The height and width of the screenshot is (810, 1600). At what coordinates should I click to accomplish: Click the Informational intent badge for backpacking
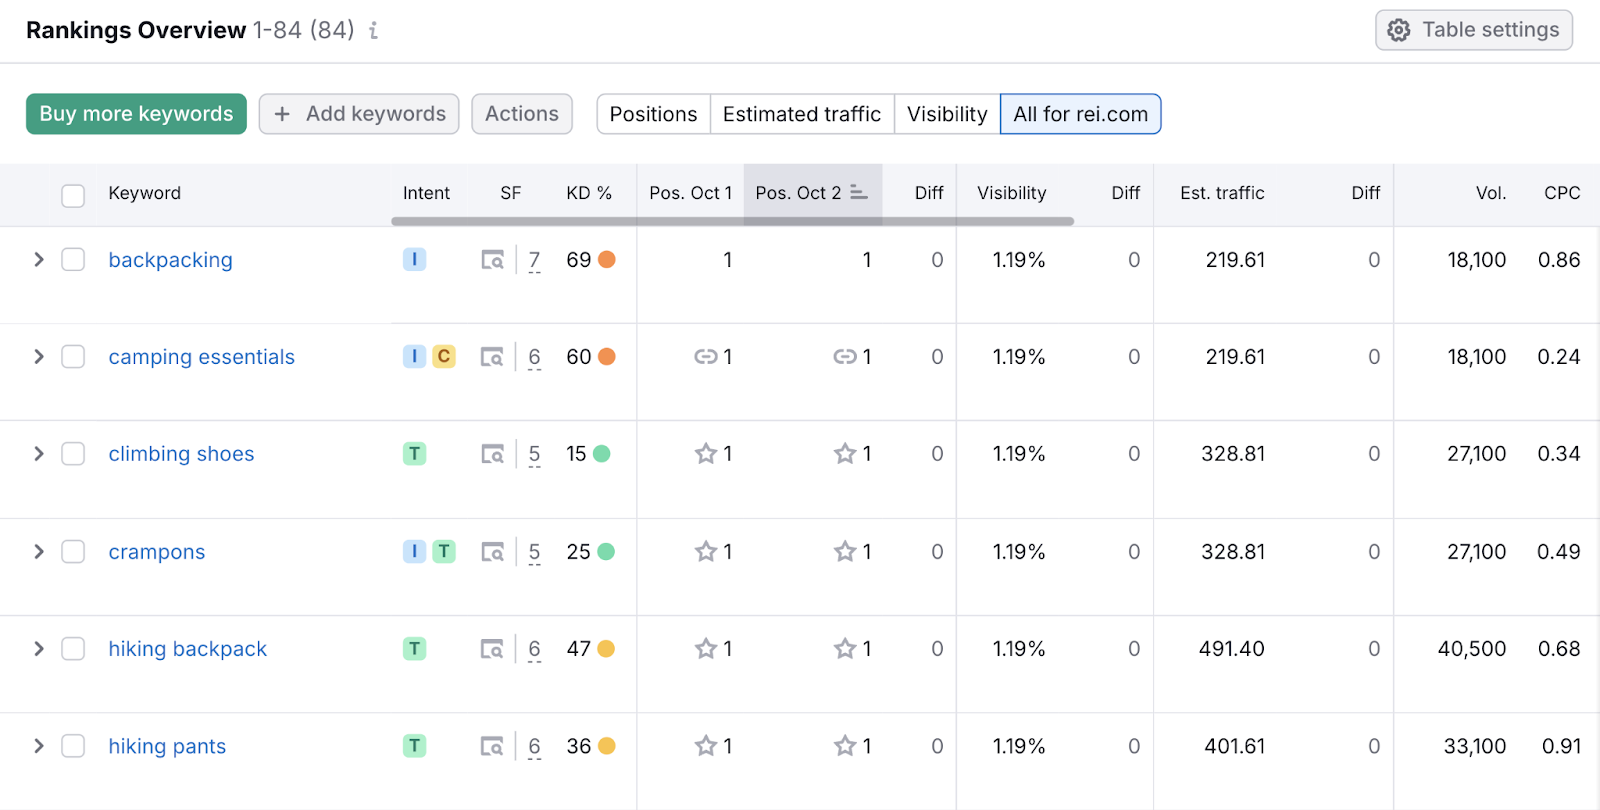pyautogui.click(x=414, y=260)
